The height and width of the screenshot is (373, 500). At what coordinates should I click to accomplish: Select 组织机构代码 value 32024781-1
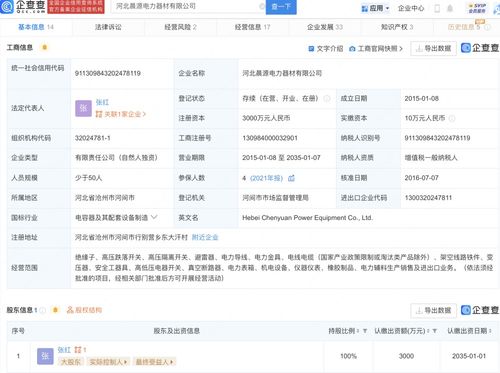click(x=92, y=138)
